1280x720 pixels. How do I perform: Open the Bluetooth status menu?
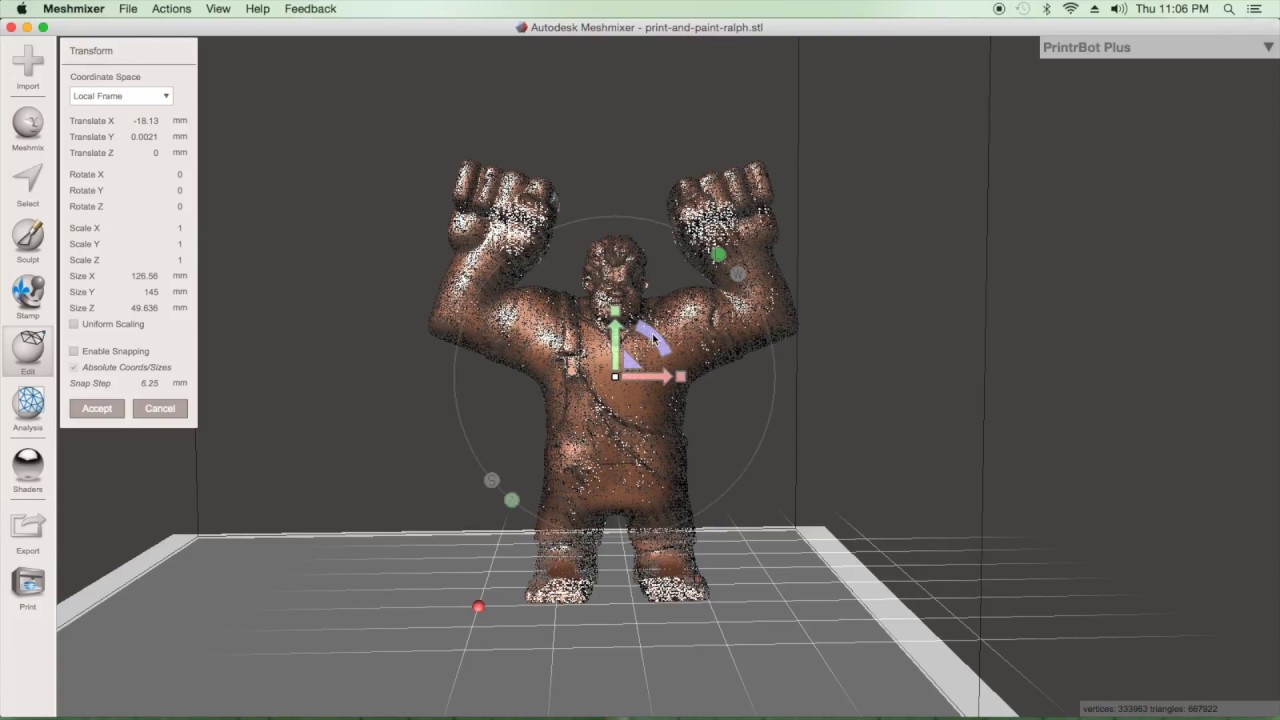click(1047, 9)
